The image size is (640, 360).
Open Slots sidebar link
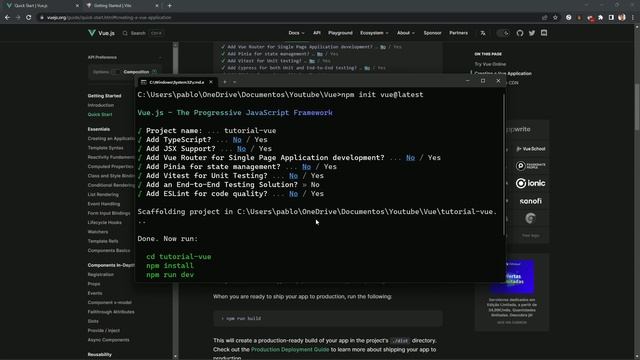[x=93, y=321]
